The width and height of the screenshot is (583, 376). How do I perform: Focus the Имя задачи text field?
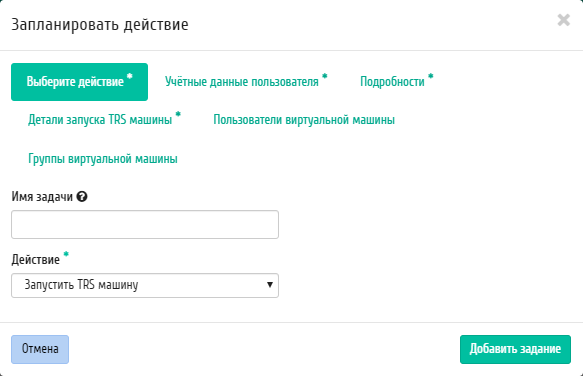point(145,225)
